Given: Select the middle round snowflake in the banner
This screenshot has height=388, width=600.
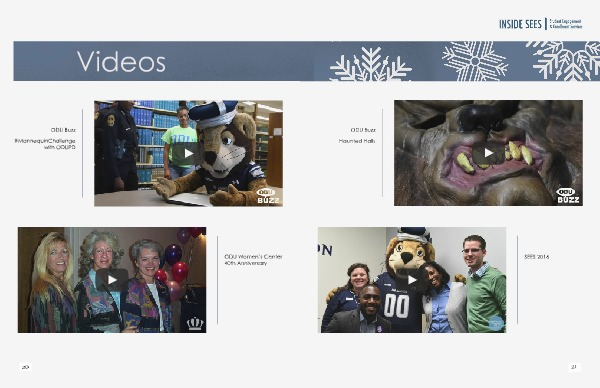Looking at the screenshot, I should 475,61.
